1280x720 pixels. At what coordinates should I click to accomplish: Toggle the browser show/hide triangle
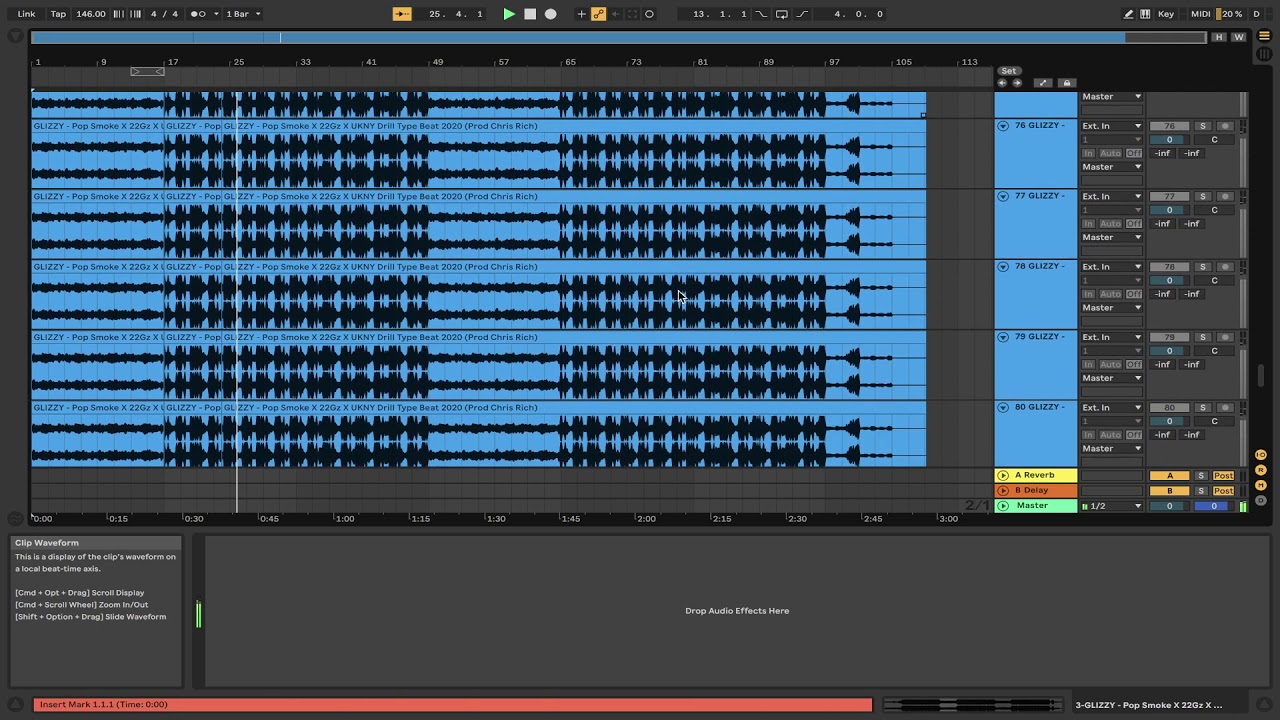point(14,36)
